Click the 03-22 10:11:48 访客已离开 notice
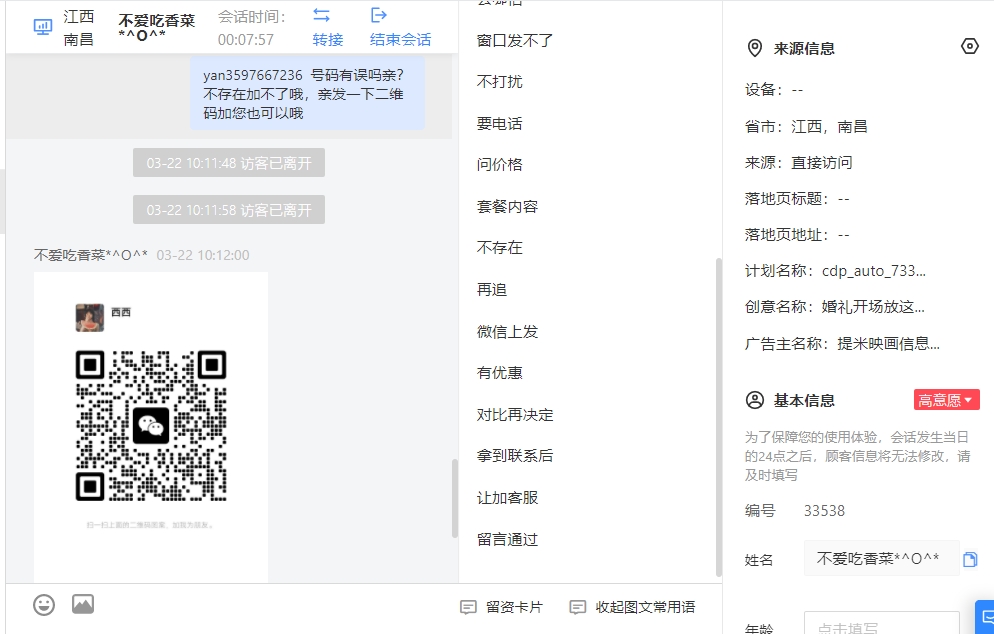This screenshot has height=634, width=994. point(229,163)
